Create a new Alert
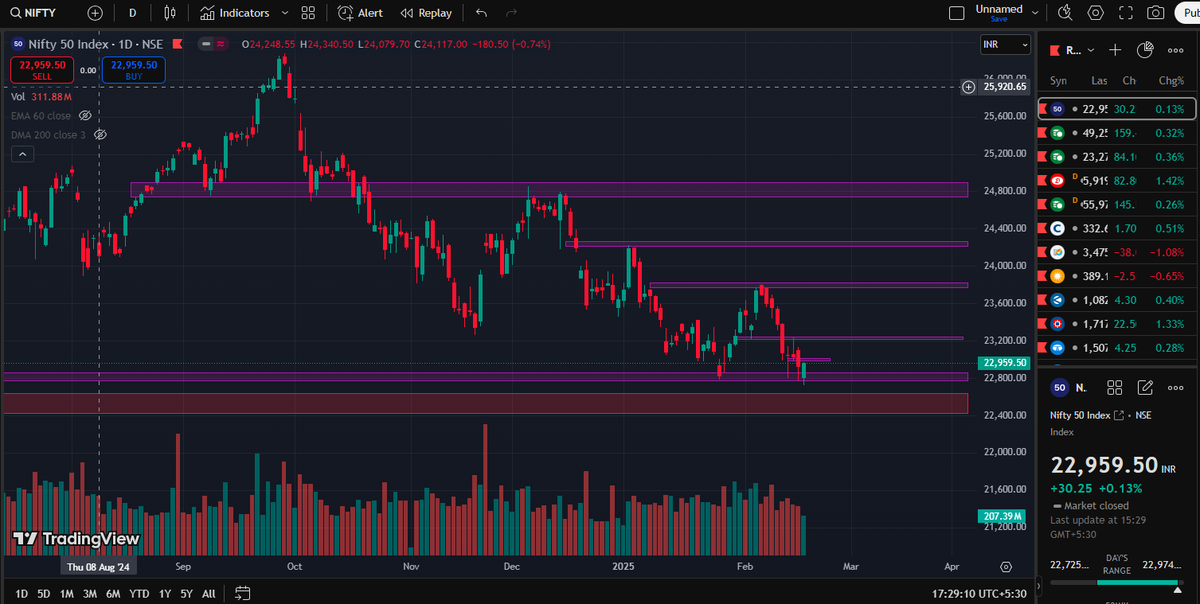The image size is (1200, 604). click(x=360, y=13)
